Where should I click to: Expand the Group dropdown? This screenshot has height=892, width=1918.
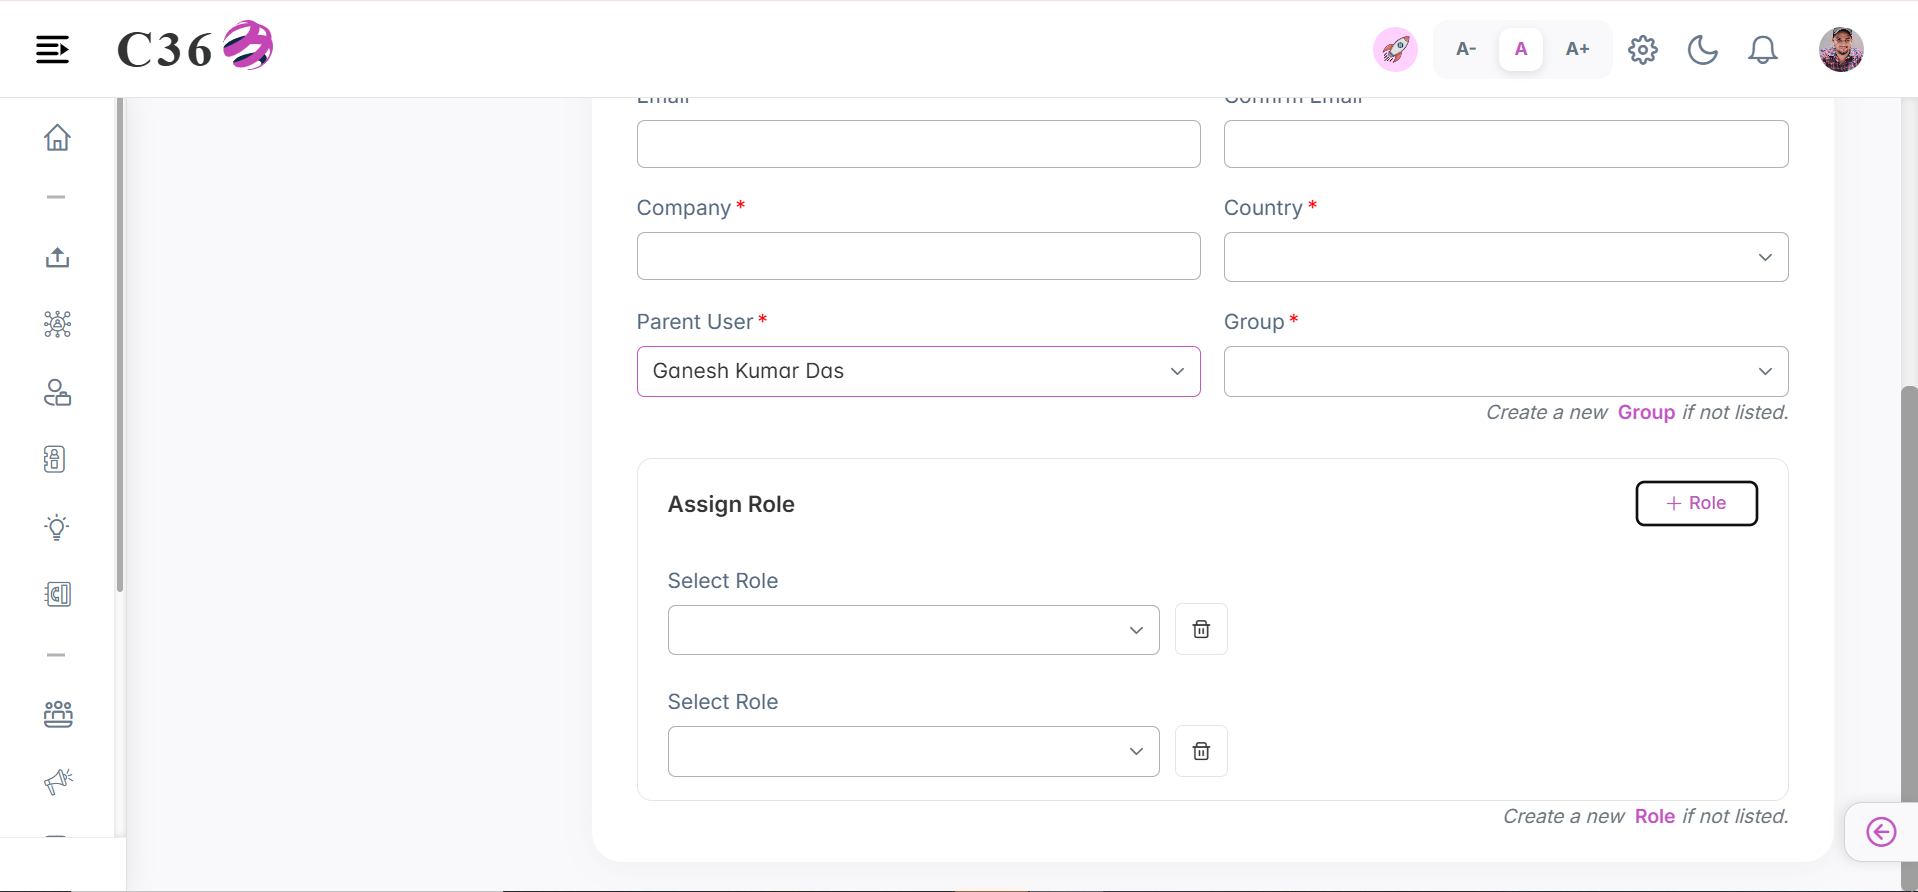1506,371
